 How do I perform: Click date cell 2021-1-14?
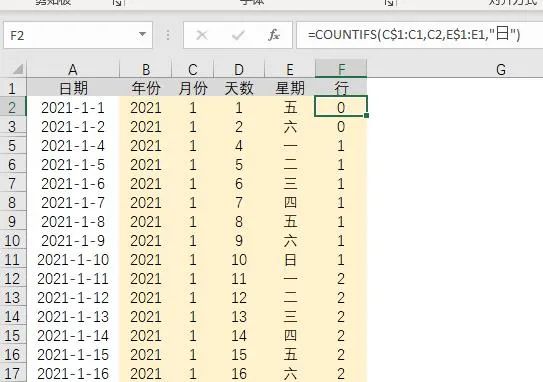pyautogui.click(x=73, y=336)
